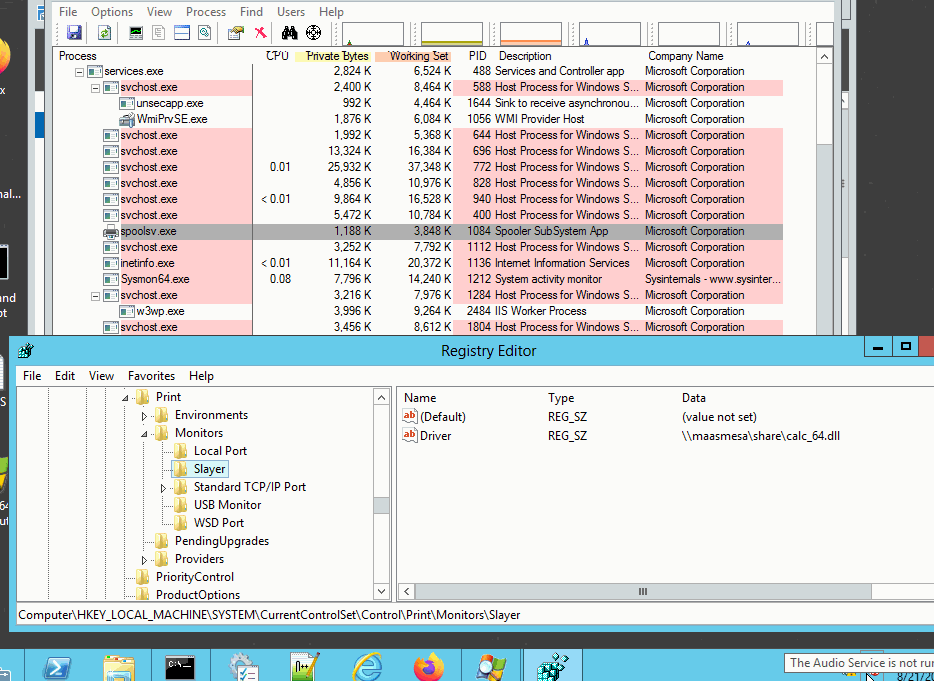Click the Save icon in Process Explorer toolbar
934x681 pixels.
(74, 32)
